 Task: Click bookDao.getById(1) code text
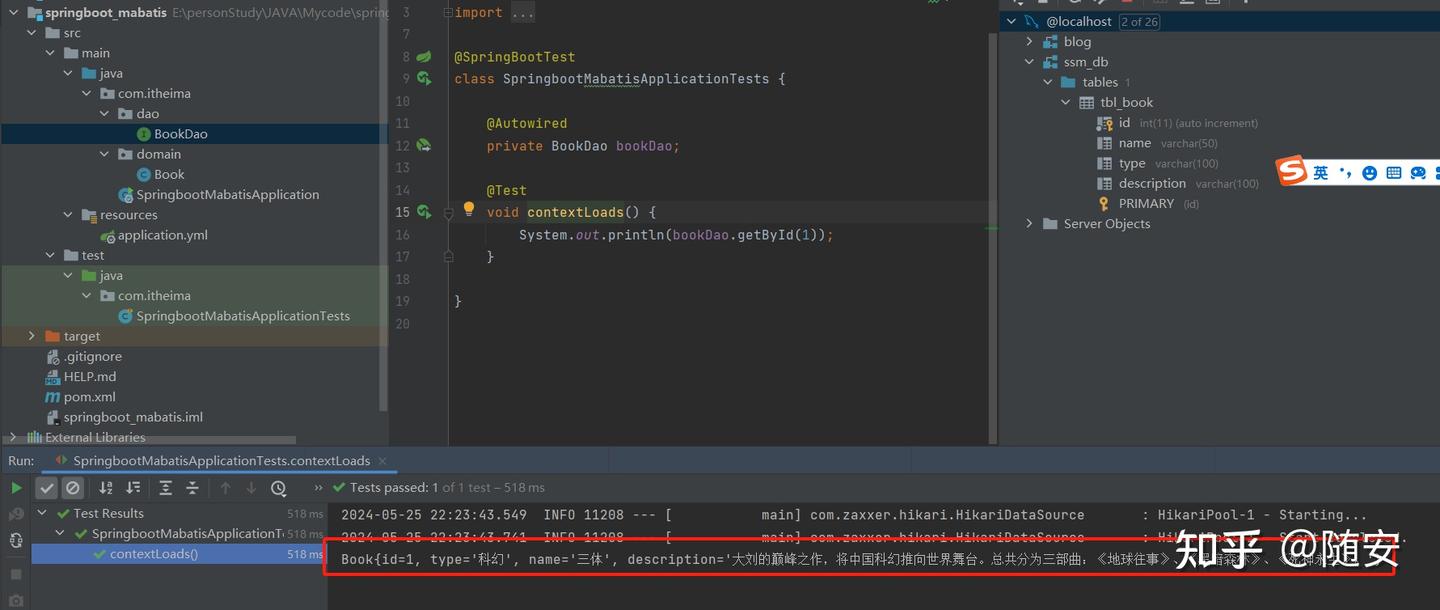pos(748,235)
